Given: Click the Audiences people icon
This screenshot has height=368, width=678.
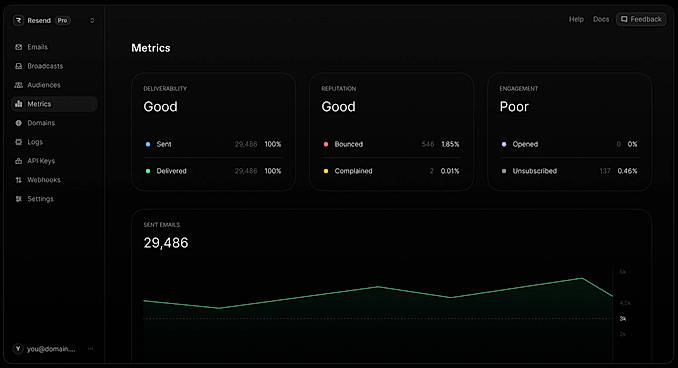Looking at the screenshot, I should (19, 85).
